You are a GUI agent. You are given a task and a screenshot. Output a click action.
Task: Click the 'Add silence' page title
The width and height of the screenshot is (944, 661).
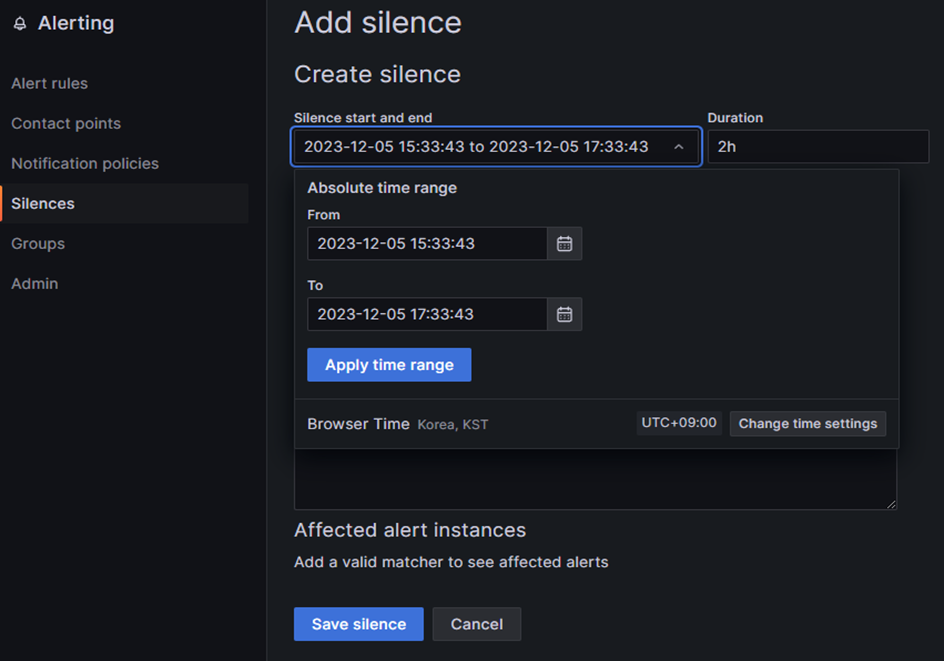[x=378, y=23]
